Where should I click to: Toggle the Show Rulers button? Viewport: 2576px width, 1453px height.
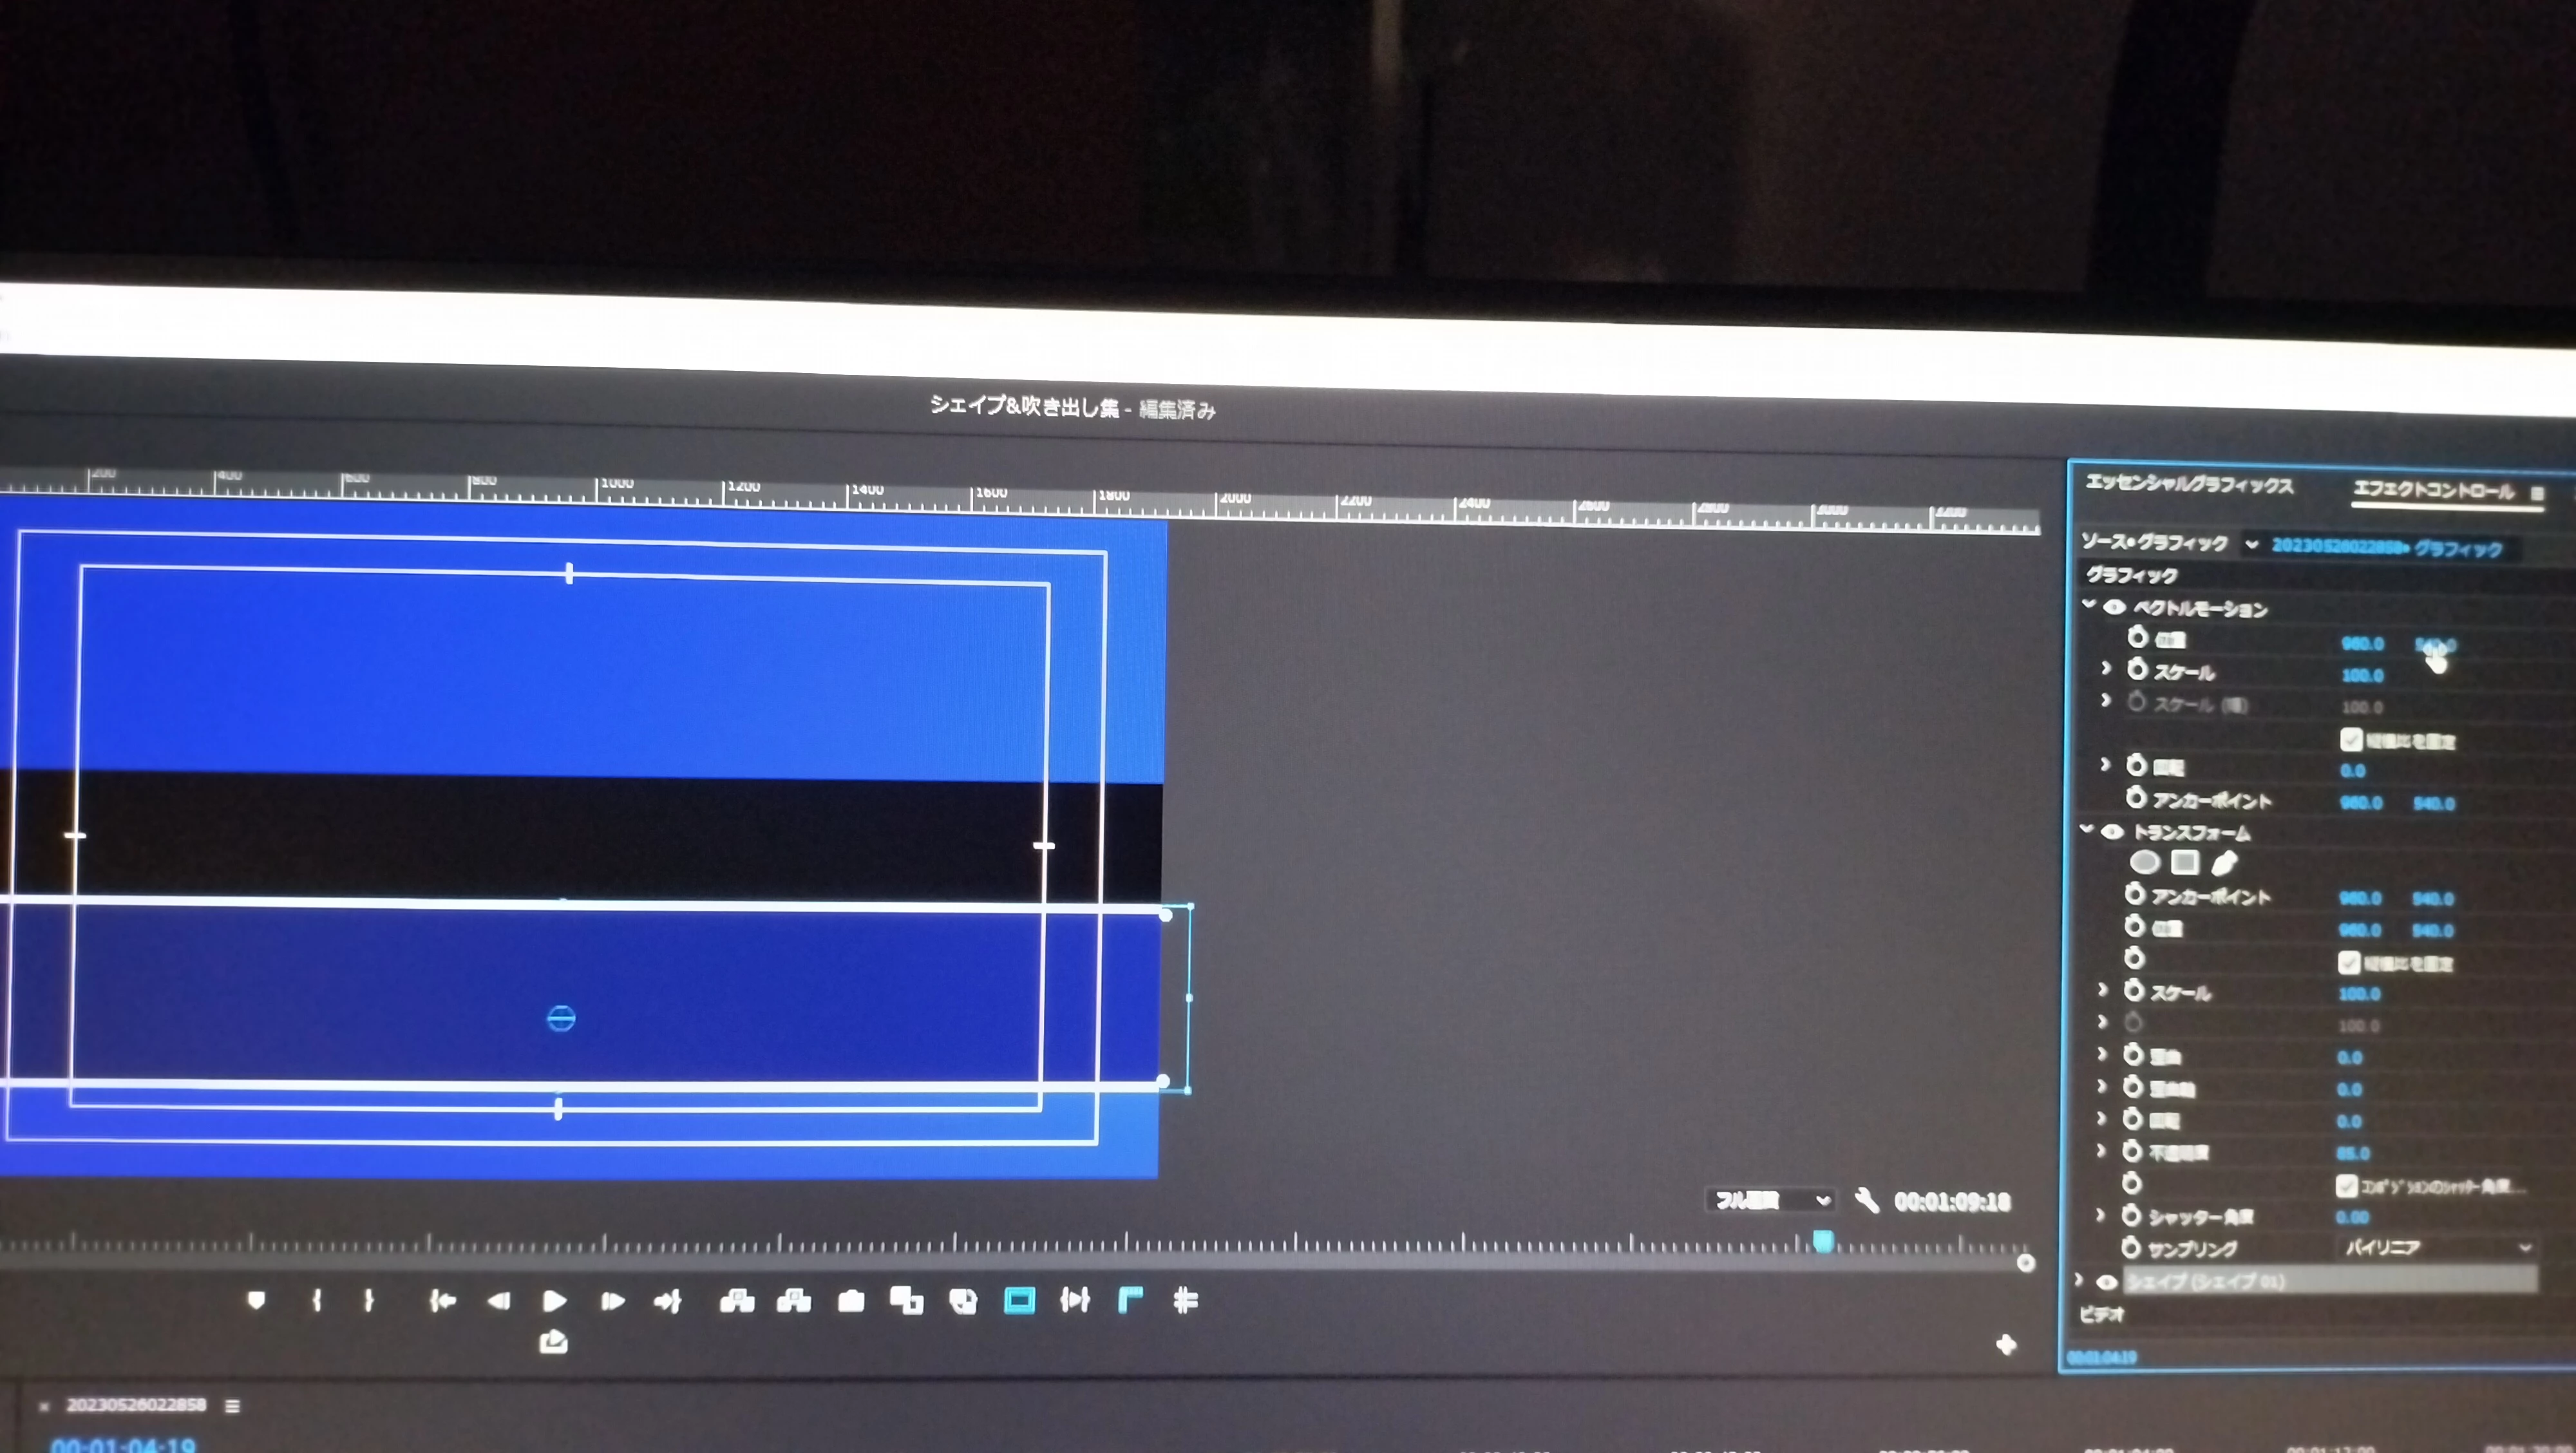[1130, 1300]
